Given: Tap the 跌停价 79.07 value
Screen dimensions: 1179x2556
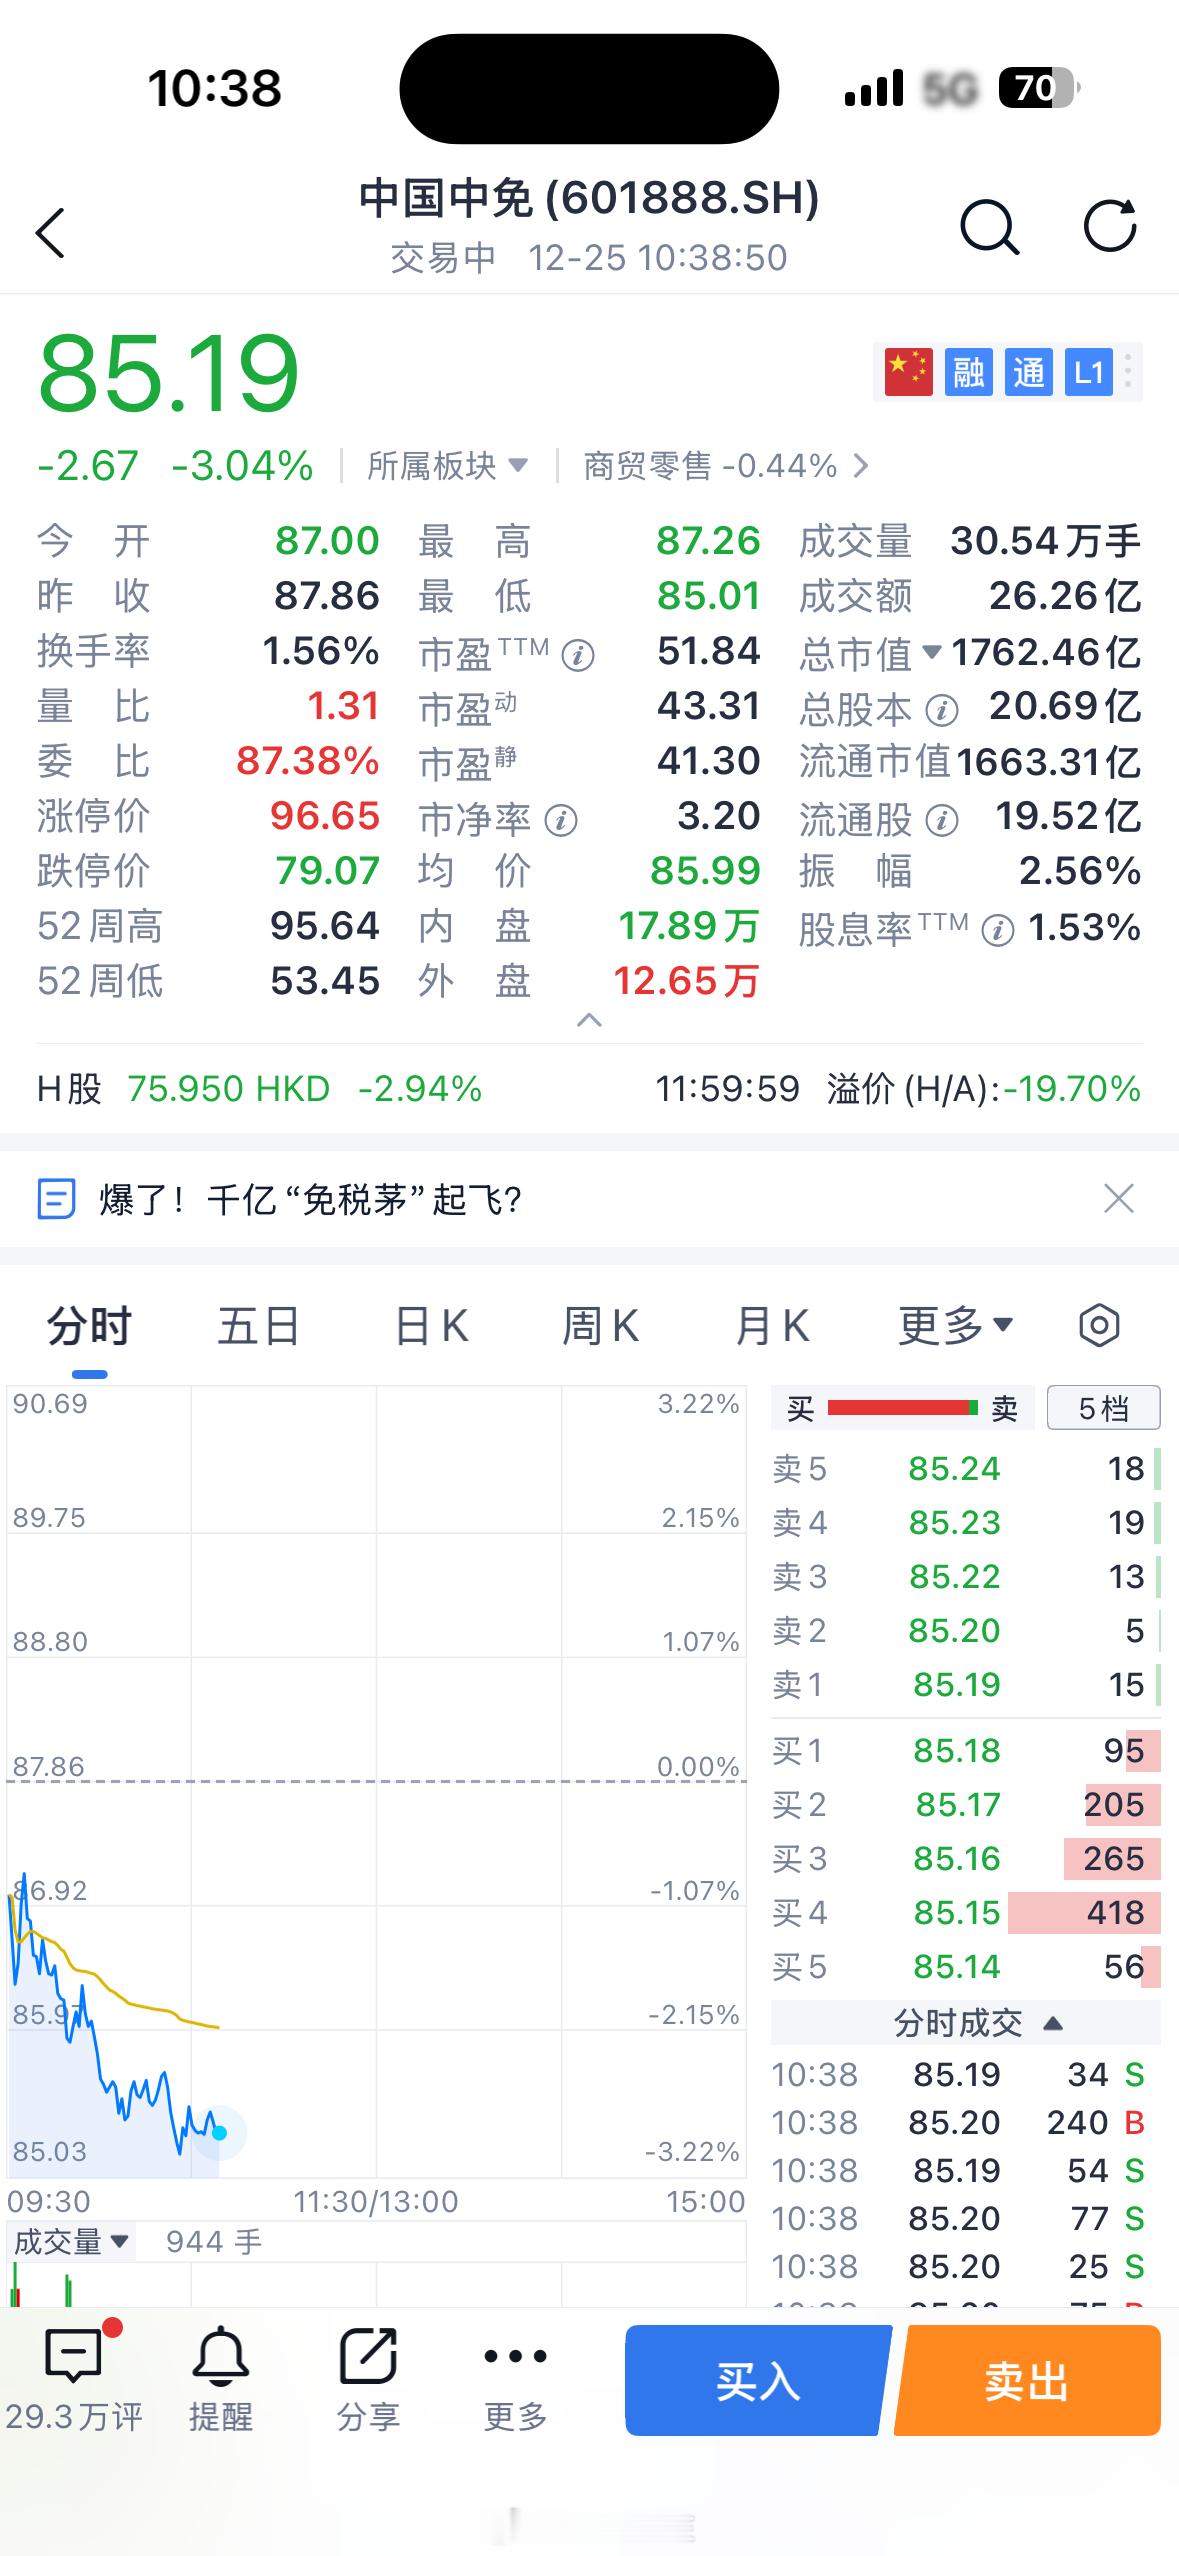Looking at the screenshot, I should point(327,871).
